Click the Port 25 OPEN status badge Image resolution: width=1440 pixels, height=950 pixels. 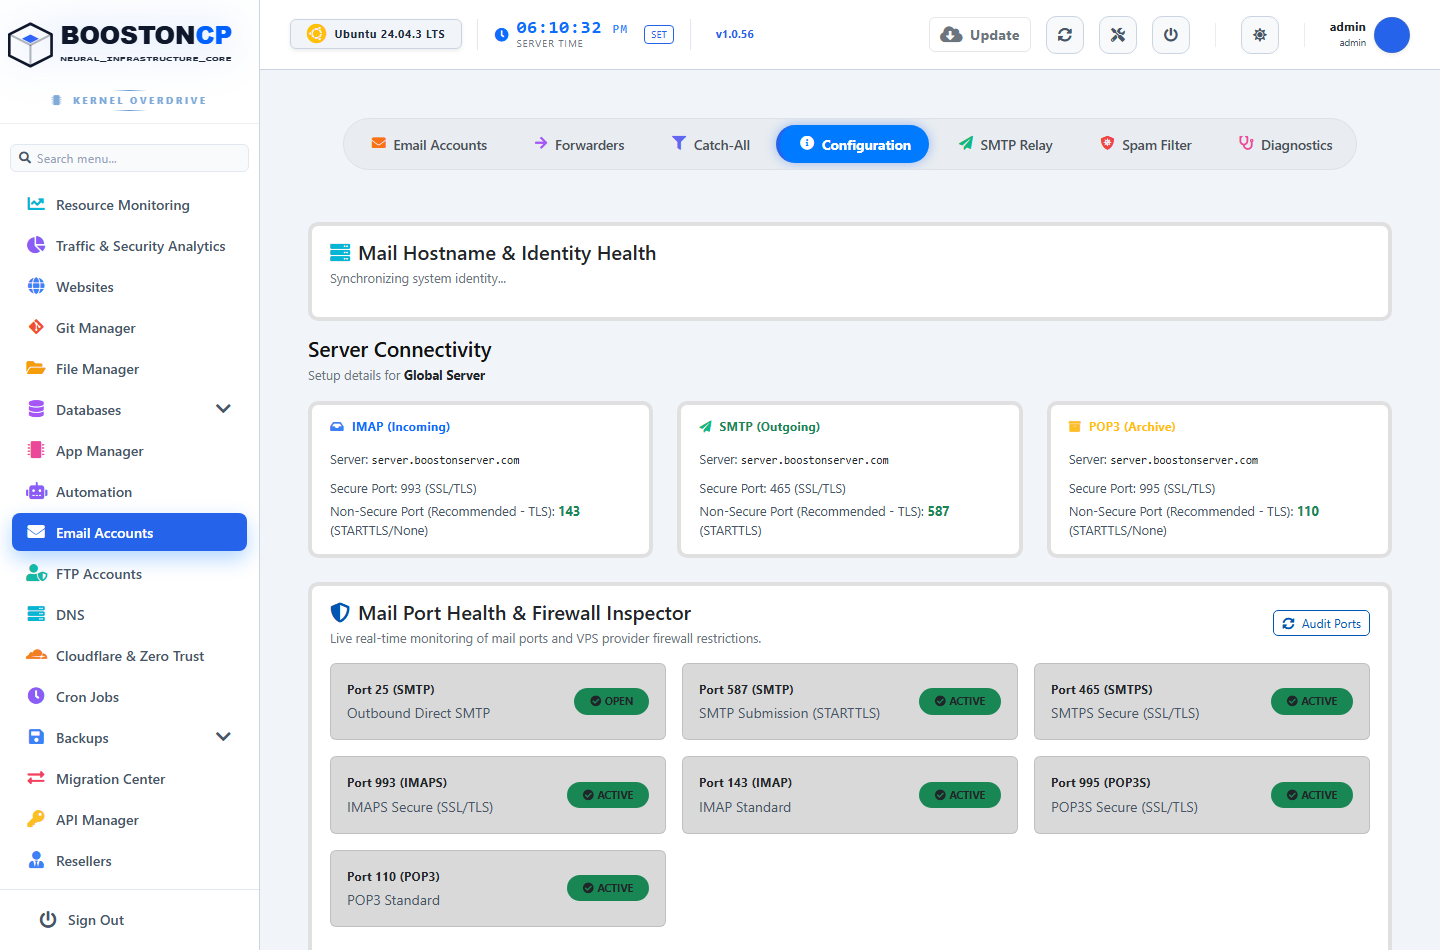pos(611,701)
